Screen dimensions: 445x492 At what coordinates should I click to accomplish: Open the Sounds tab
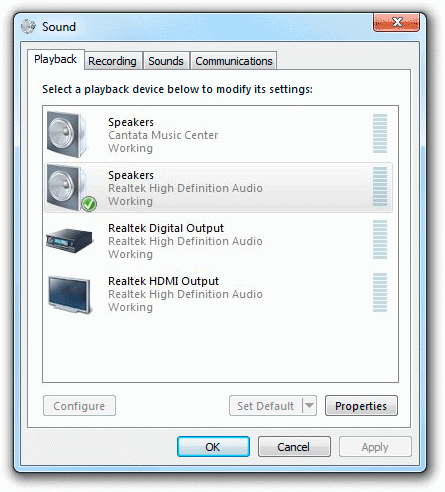coord(166,61)
